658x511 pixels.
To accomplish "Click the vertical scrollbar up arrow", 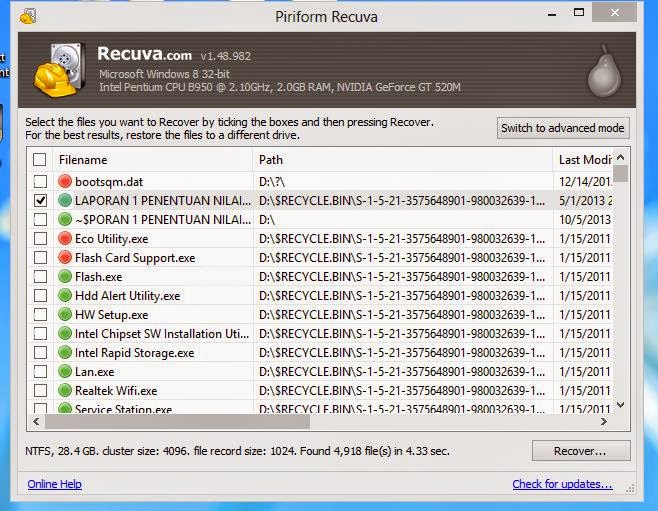I will 621,157.
